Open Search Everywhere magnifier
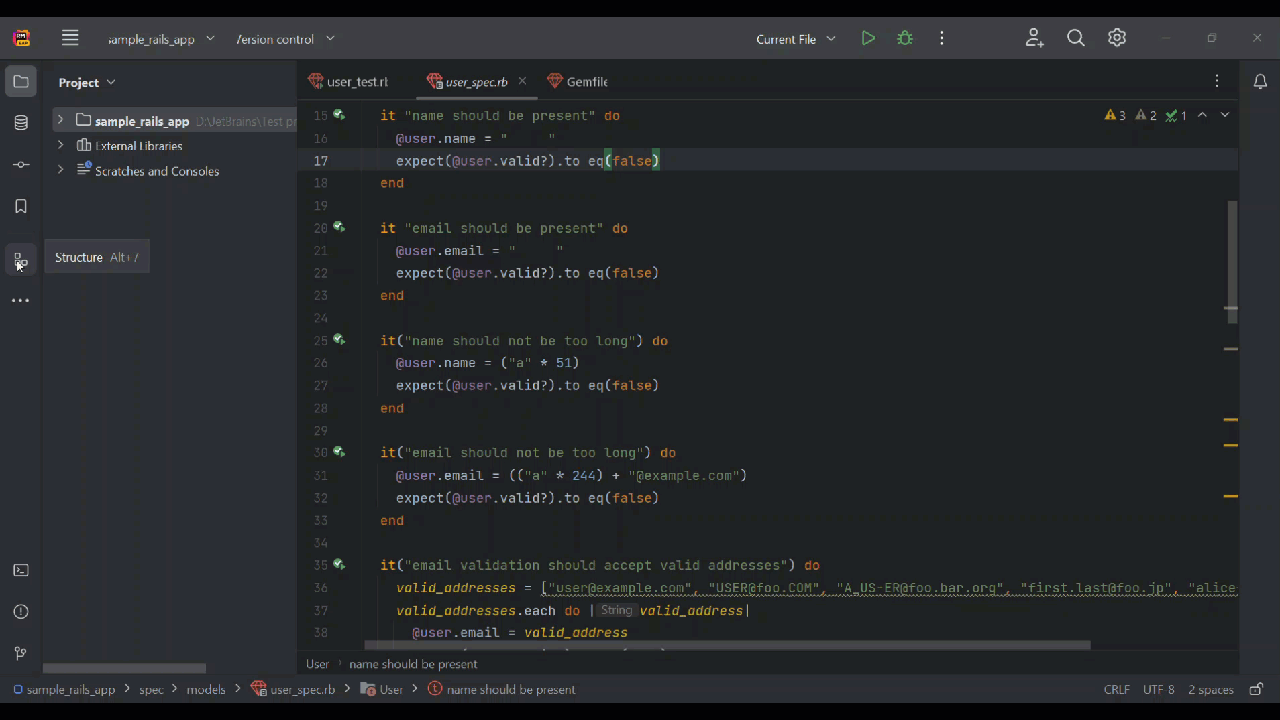 pos(1076,38)
